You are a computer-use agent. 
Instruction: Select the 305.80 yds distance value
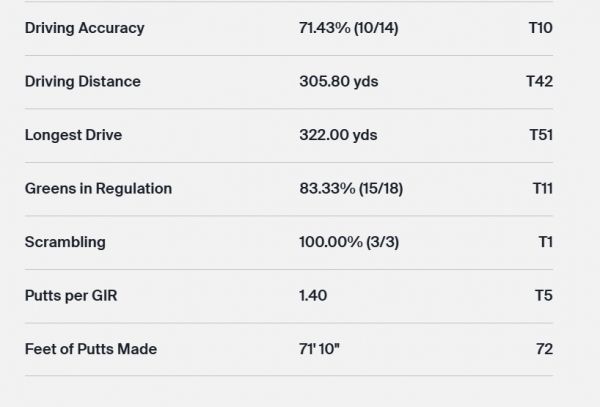click(x=340, y=81)
